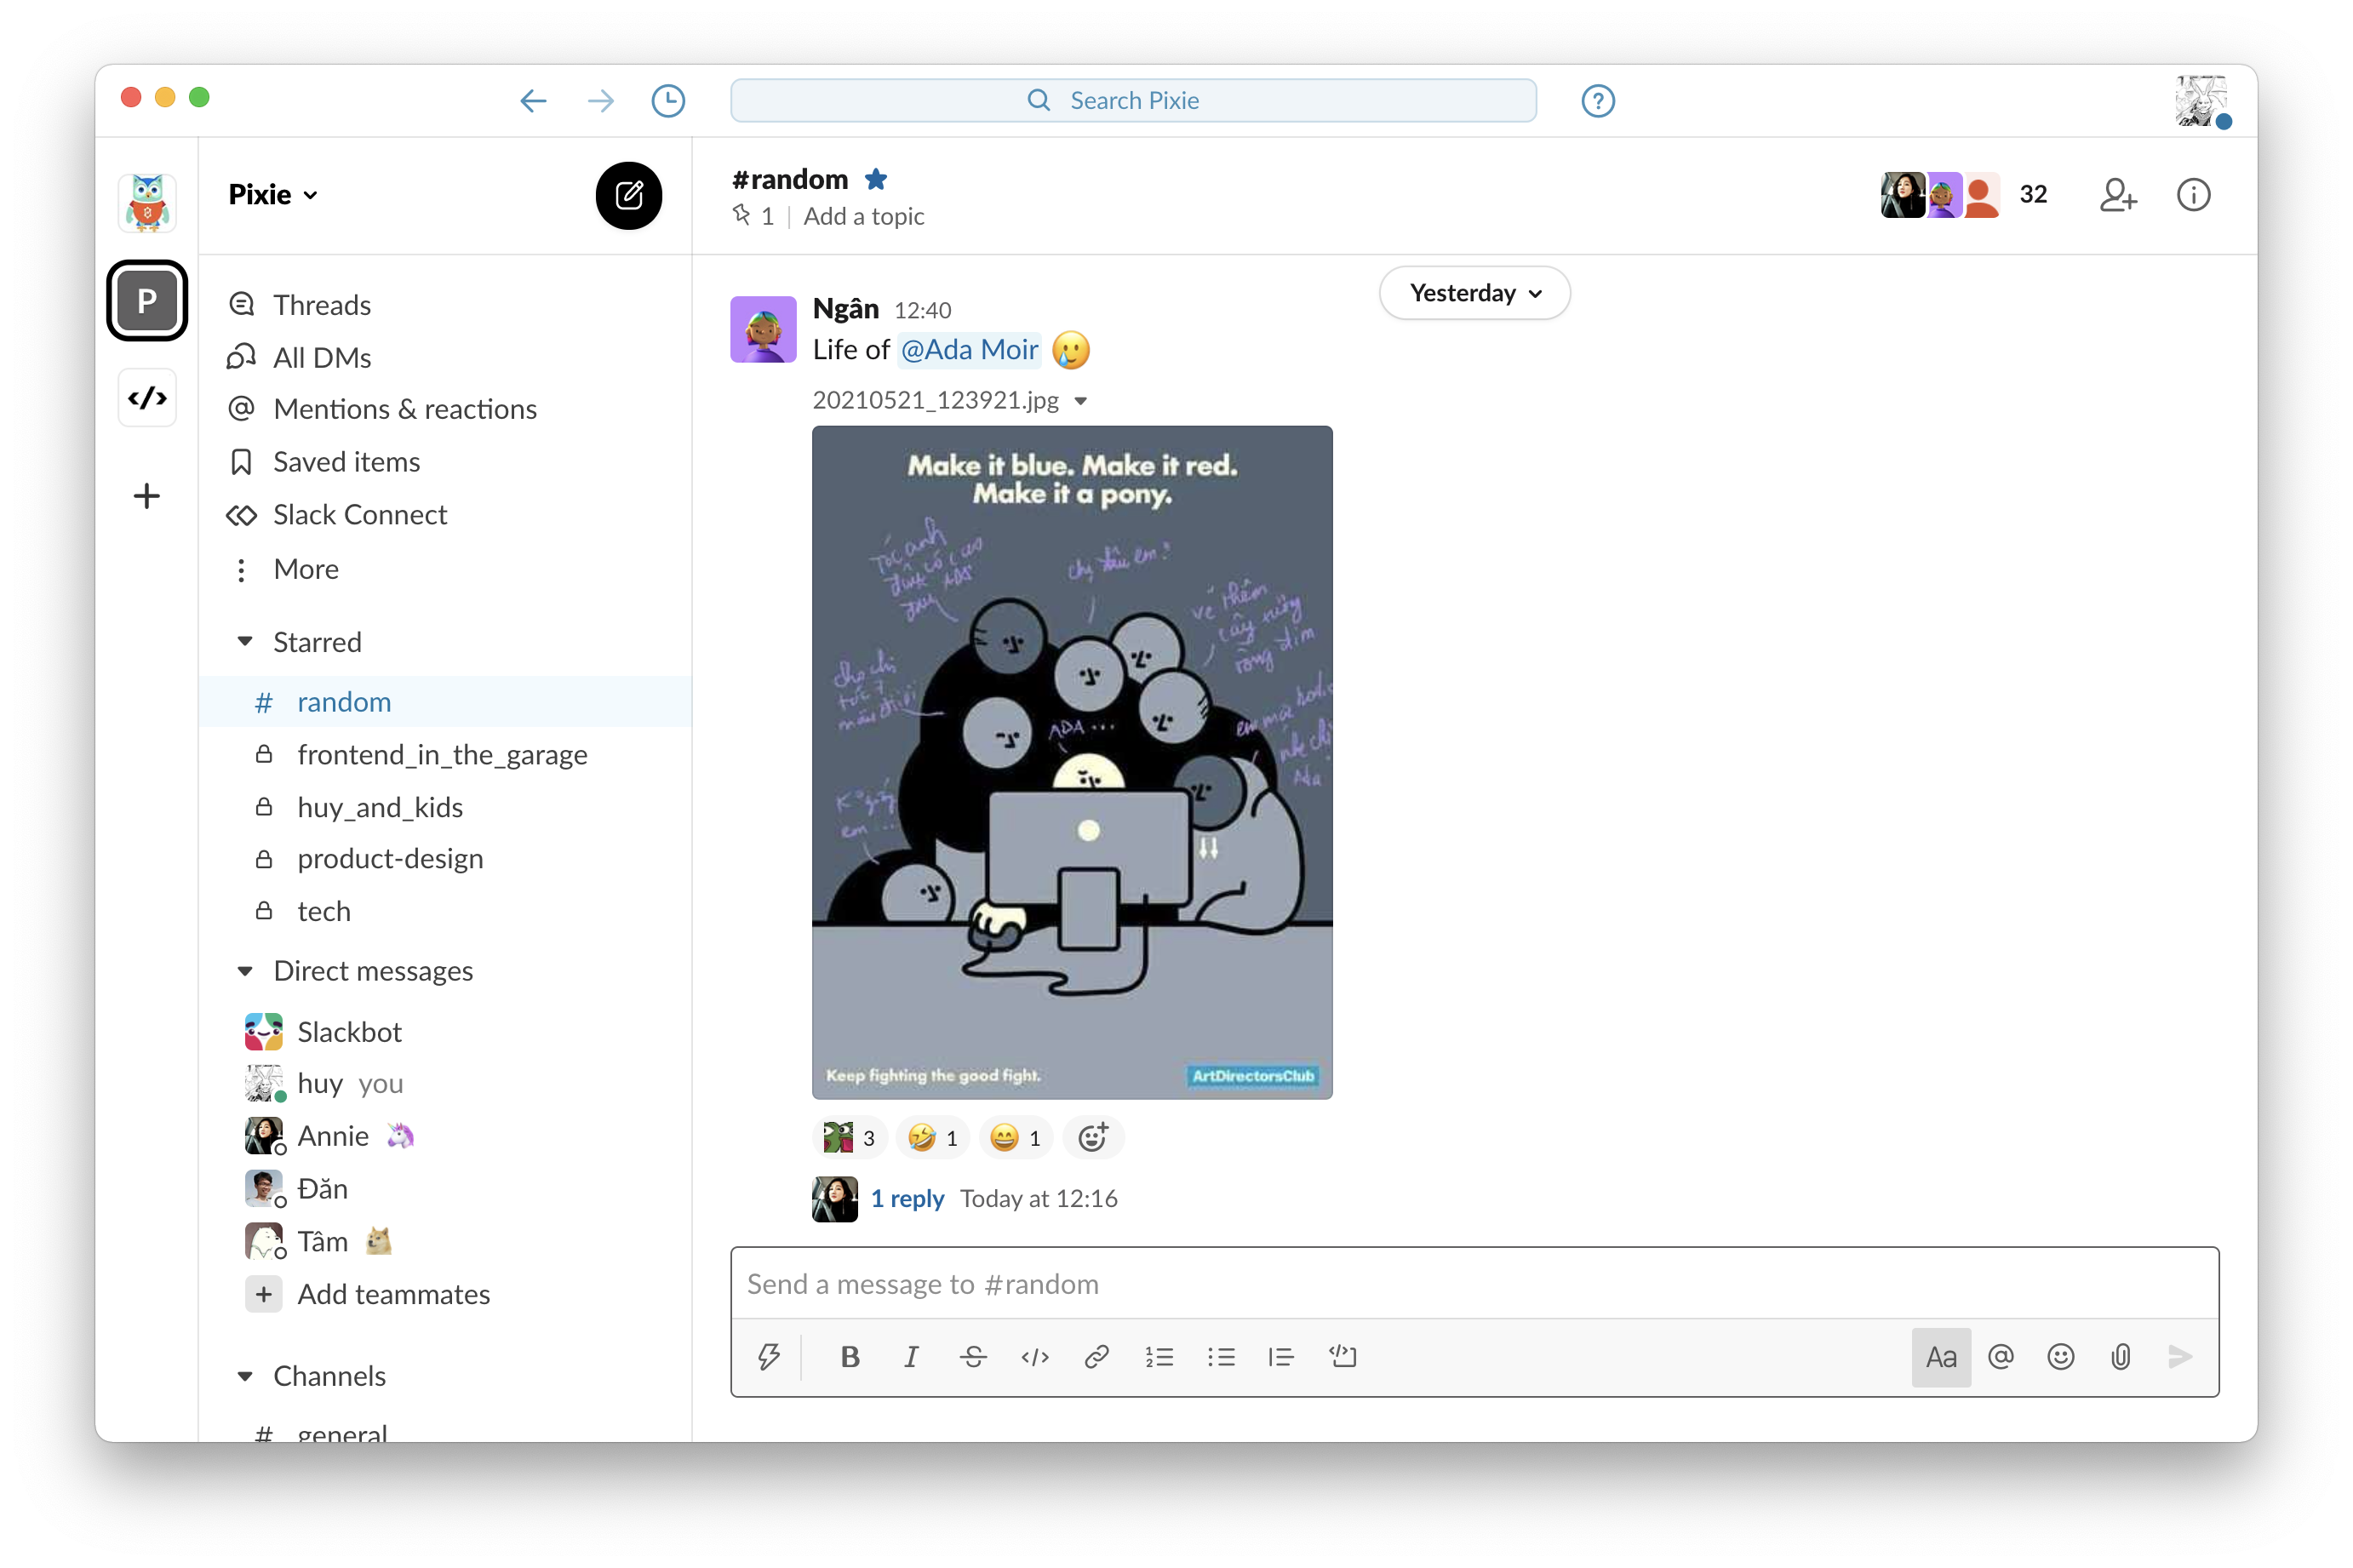The height and width of the screenshot is (1568, 2353).
Task: Click the unordered list icon
Action: [1219, 1356]
